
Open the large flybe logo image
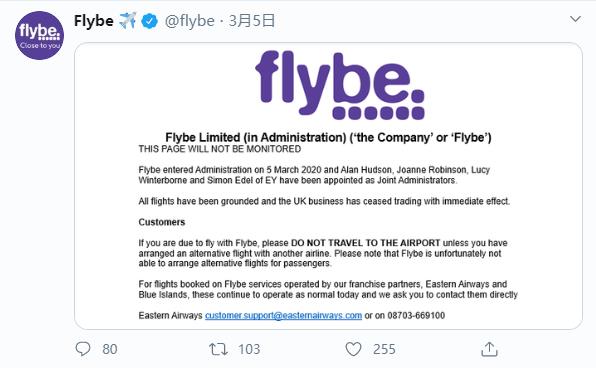[340, 85]
